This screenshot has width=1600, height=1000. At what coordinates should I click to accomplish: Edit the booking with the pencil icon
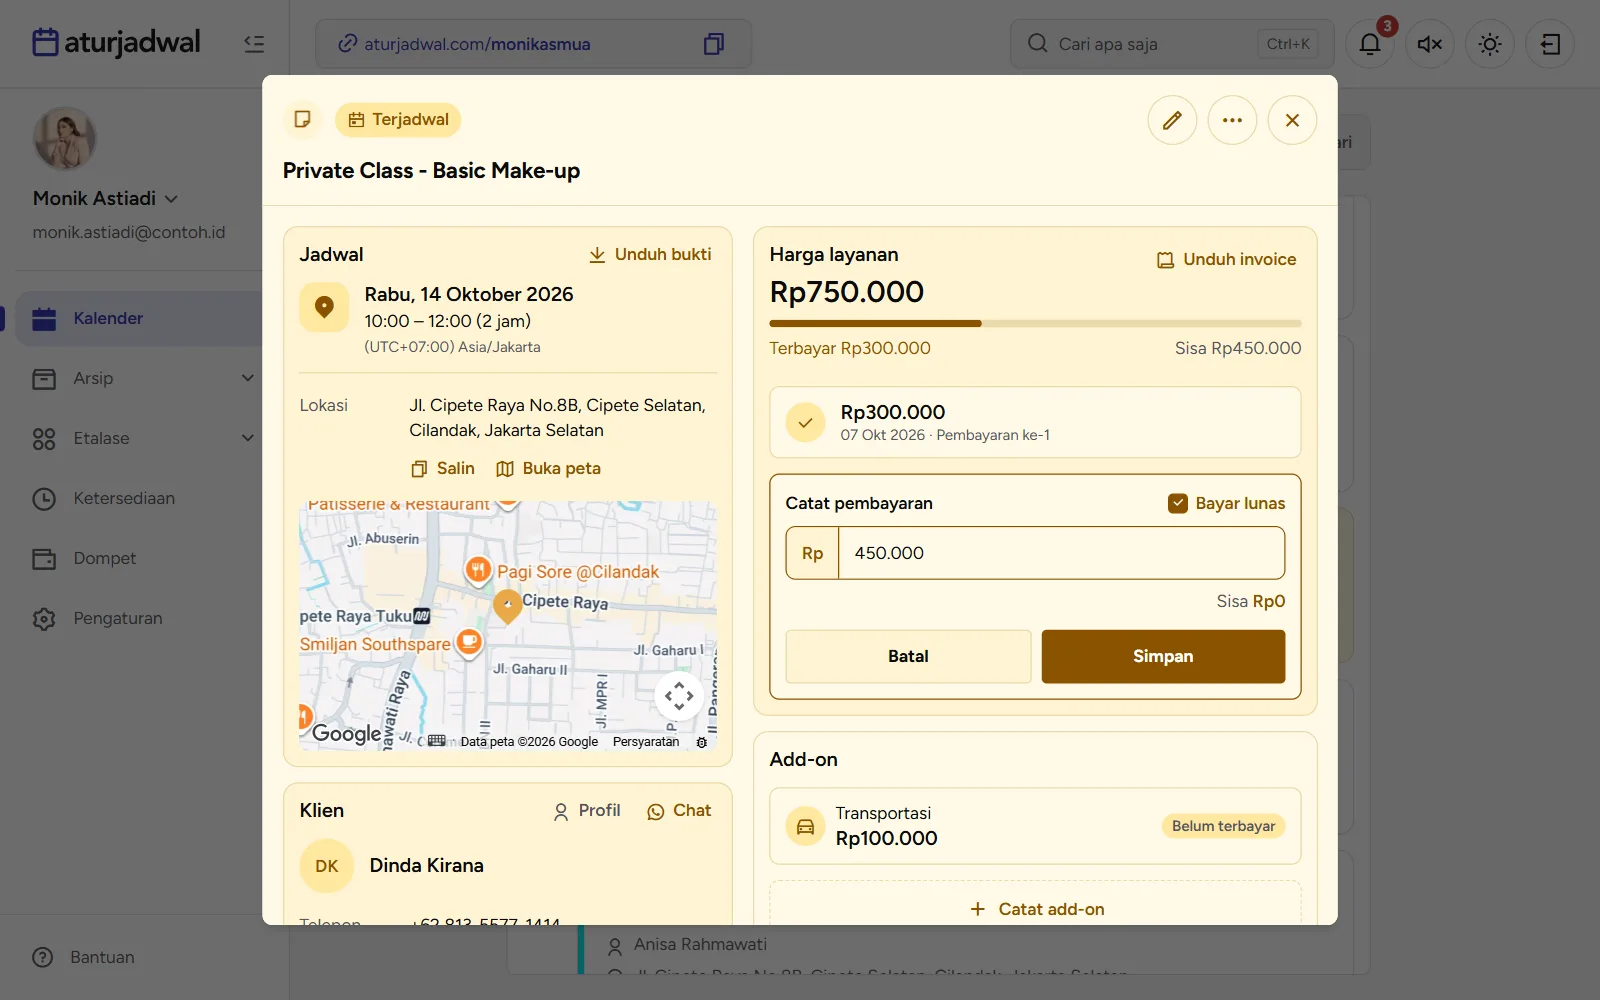(x=1172, y=120)
